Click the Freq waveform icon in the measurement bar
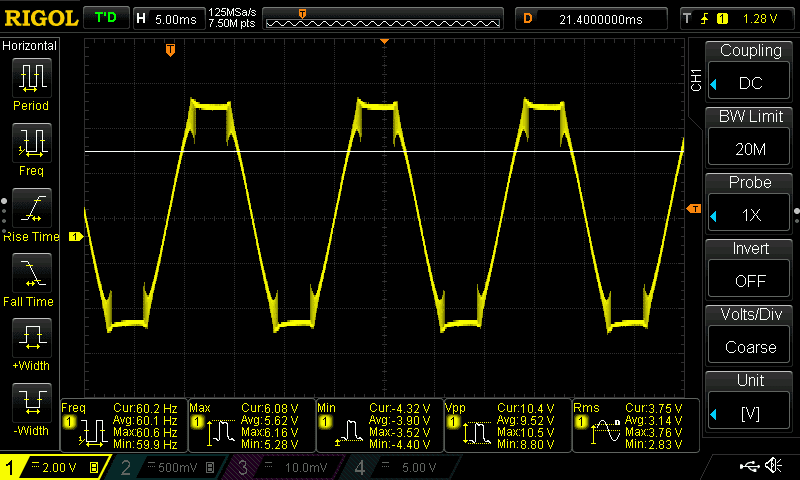This screenshot has height=480, width=800. [x=93, y=433]
